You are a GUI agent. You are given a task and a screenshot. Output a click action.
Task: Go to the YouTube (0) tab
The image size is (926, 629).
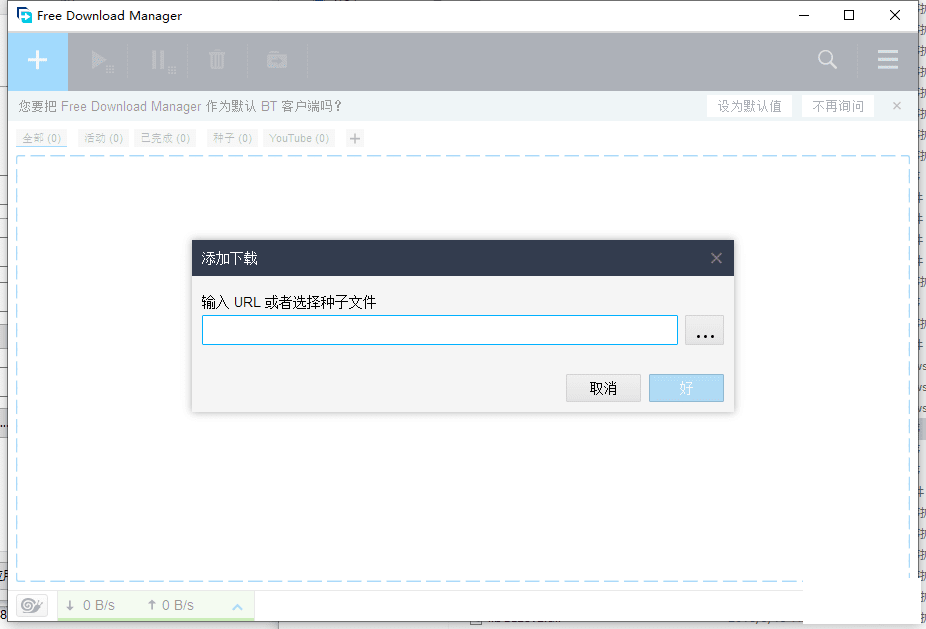299,138
